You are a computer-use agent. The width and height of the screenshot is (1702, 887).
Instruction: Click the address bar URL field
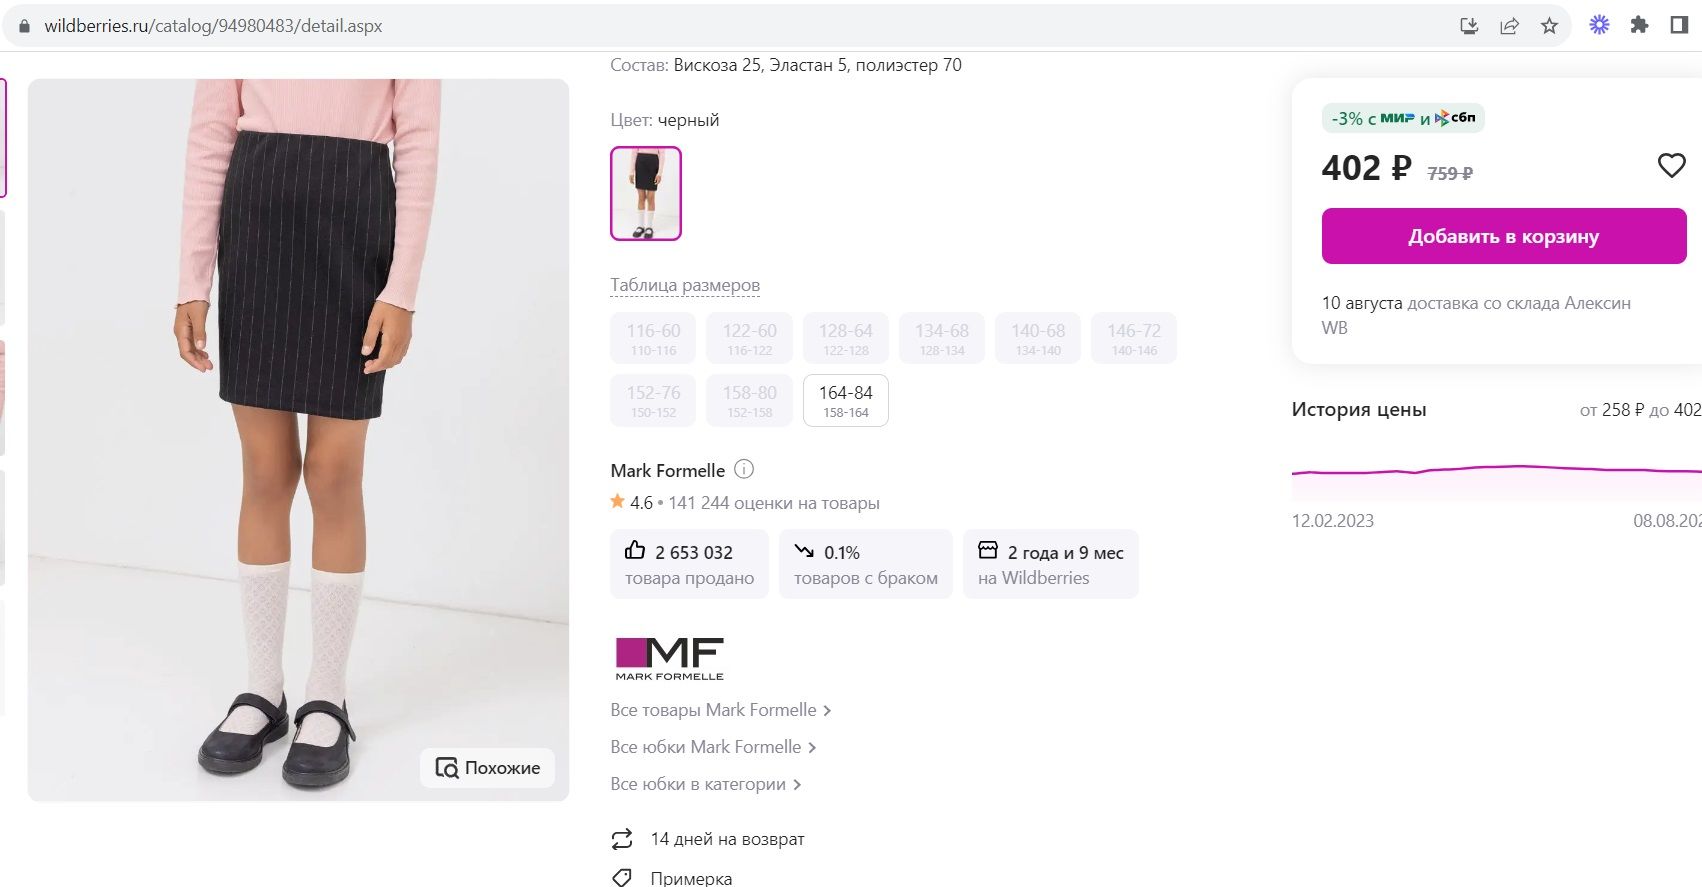tap(700, 26)
